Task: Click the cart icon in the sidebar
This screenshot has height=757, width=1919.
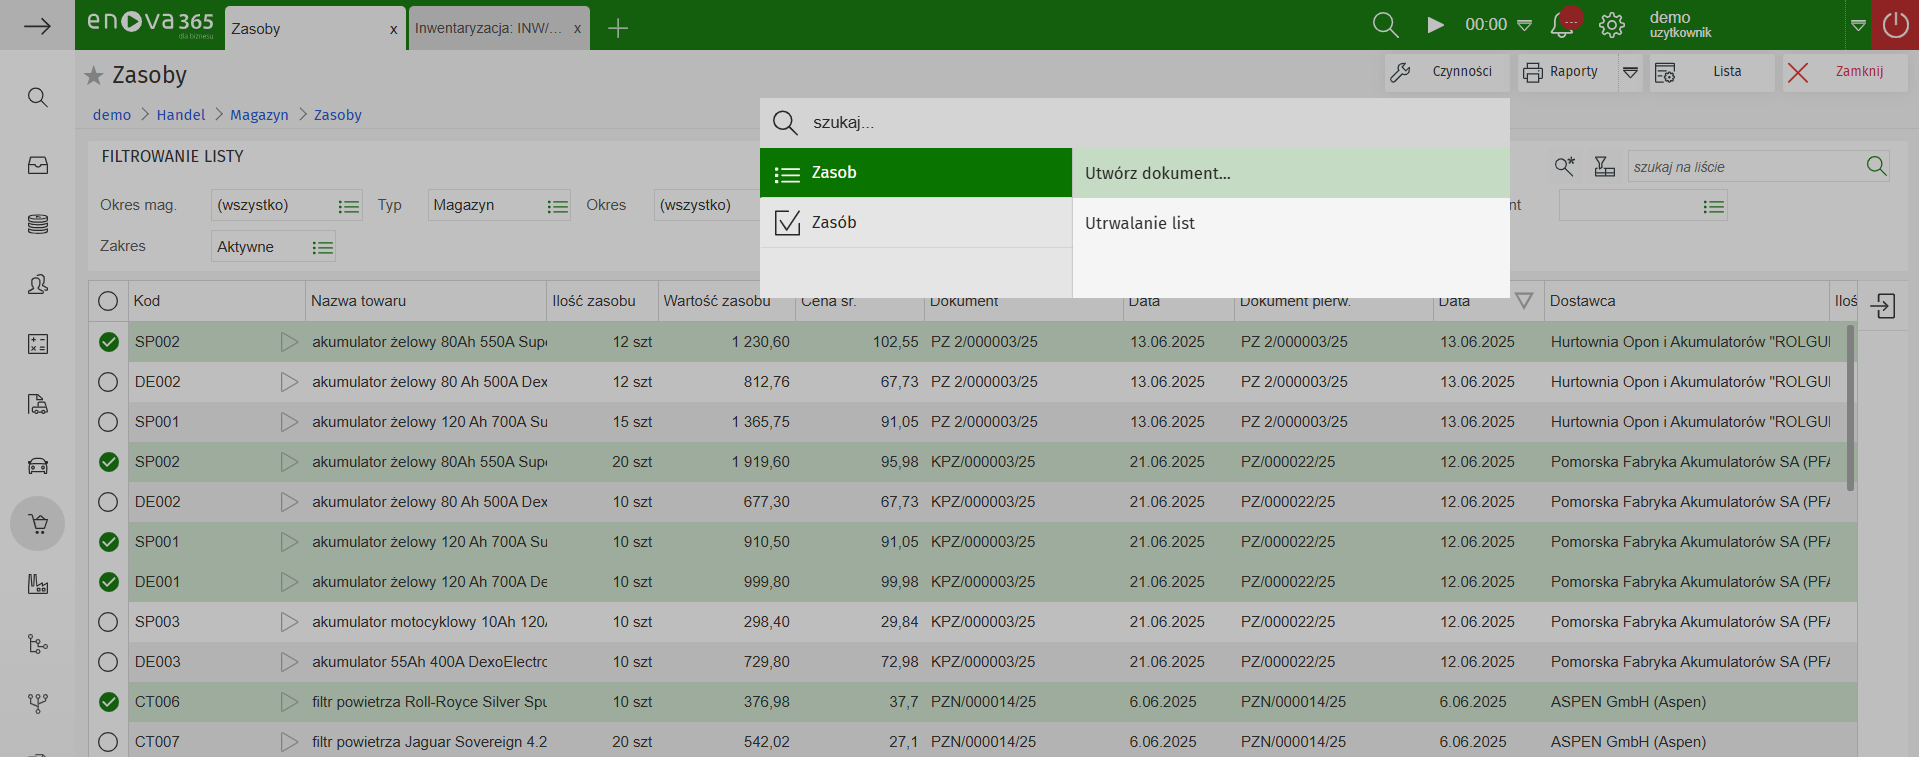Action: (38, 524)
